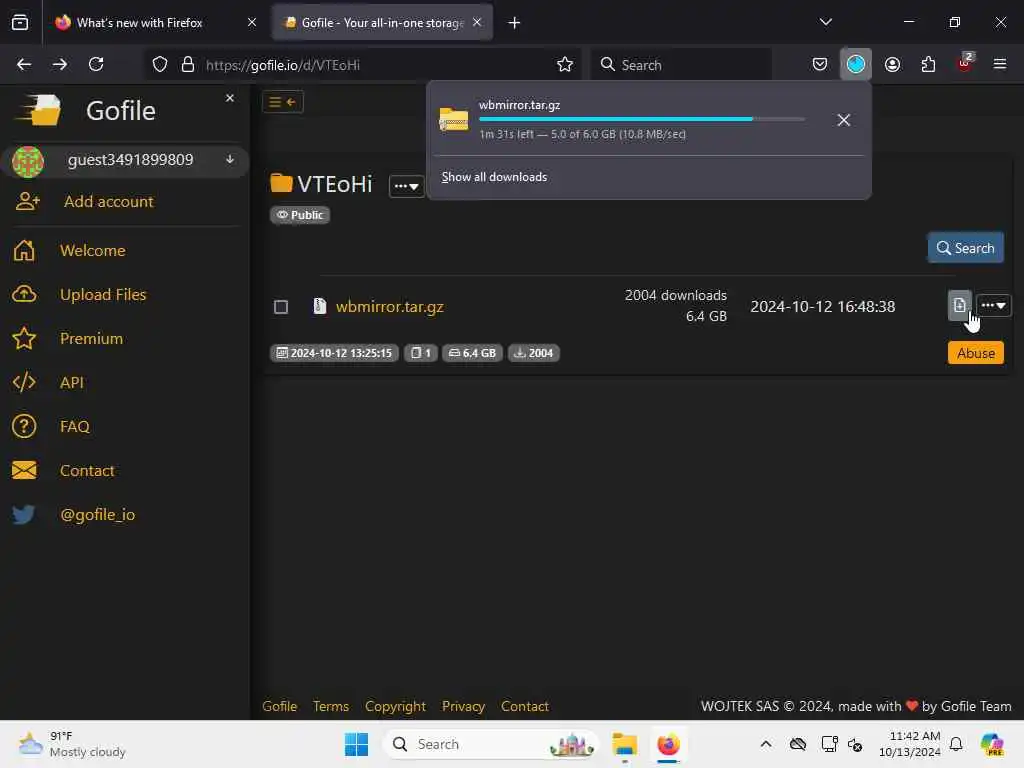Screen dimensions: 1024x768
Task: Select Add account in sidebar
Action: pos(108,201)
